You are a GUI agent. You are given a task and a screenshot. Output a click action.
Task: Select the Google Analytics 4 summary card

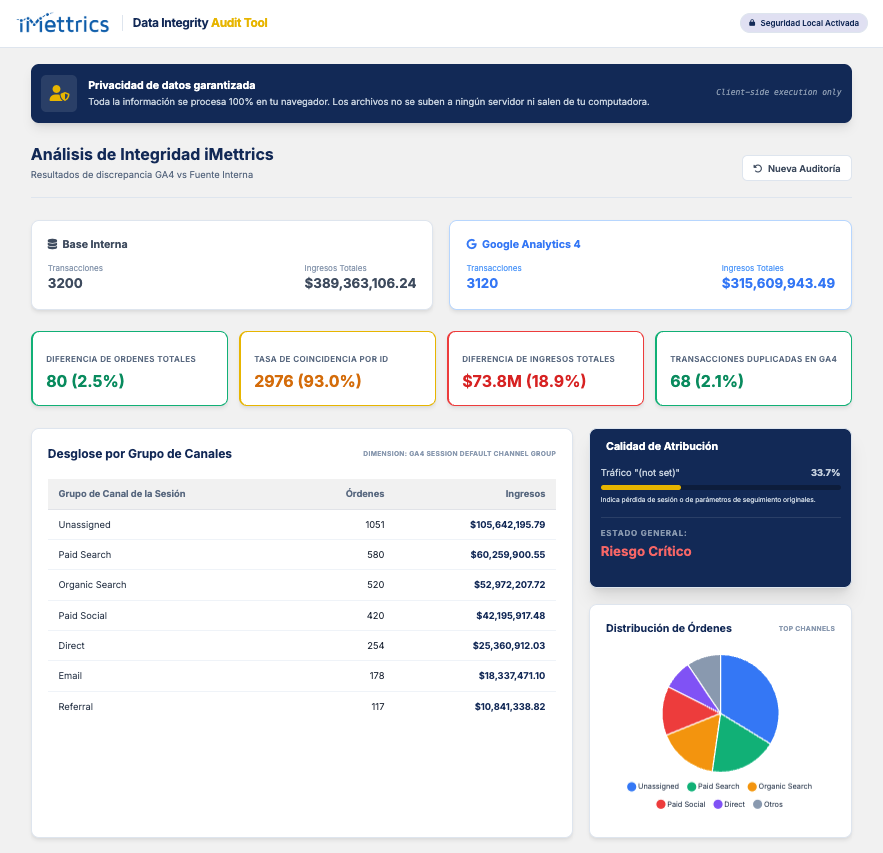652,265
